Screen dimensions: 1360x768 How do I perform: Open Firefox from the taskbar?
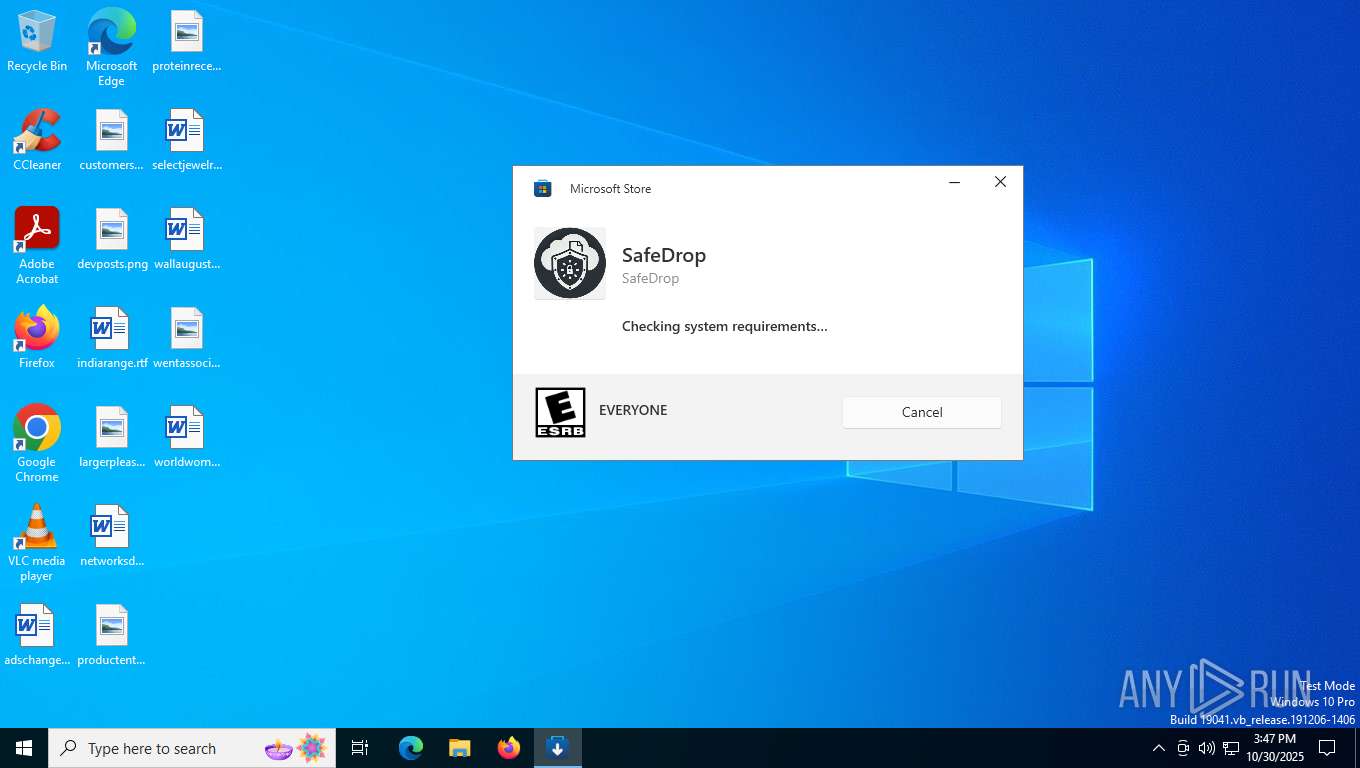point(509,748)
